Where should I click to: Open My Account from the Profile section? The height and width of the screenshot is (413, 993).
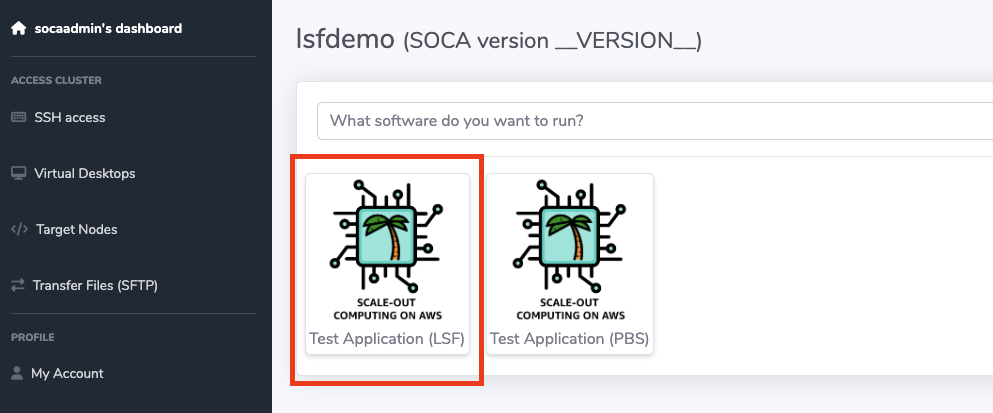point(67,374)
